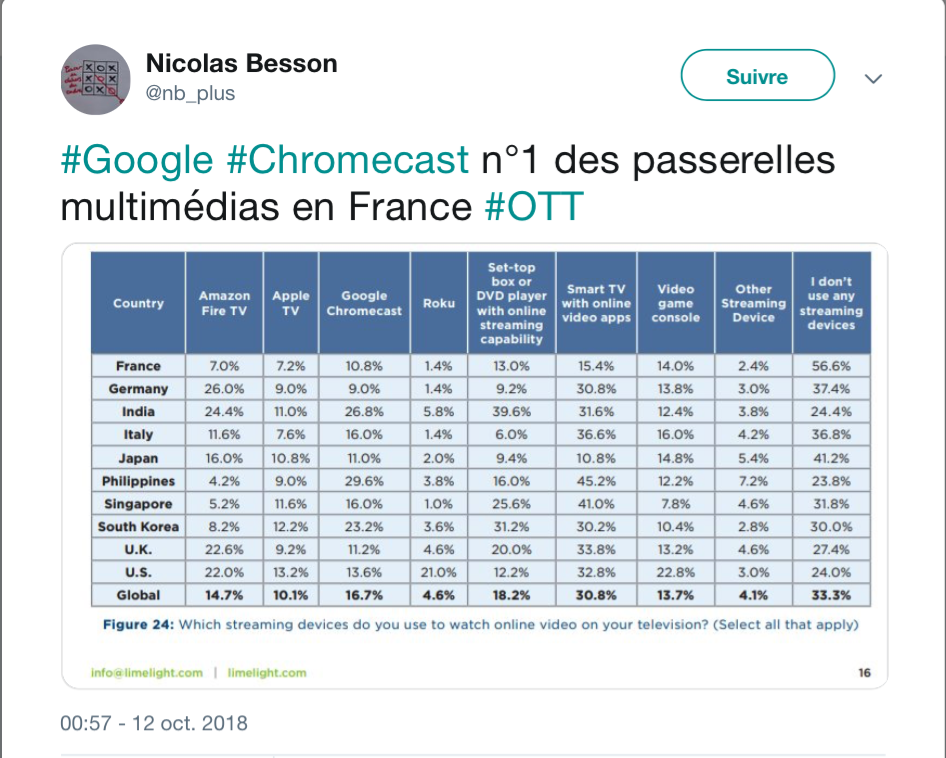
Task: Open Nicolas Besson's profile avatar
Action: pos(96,79)
